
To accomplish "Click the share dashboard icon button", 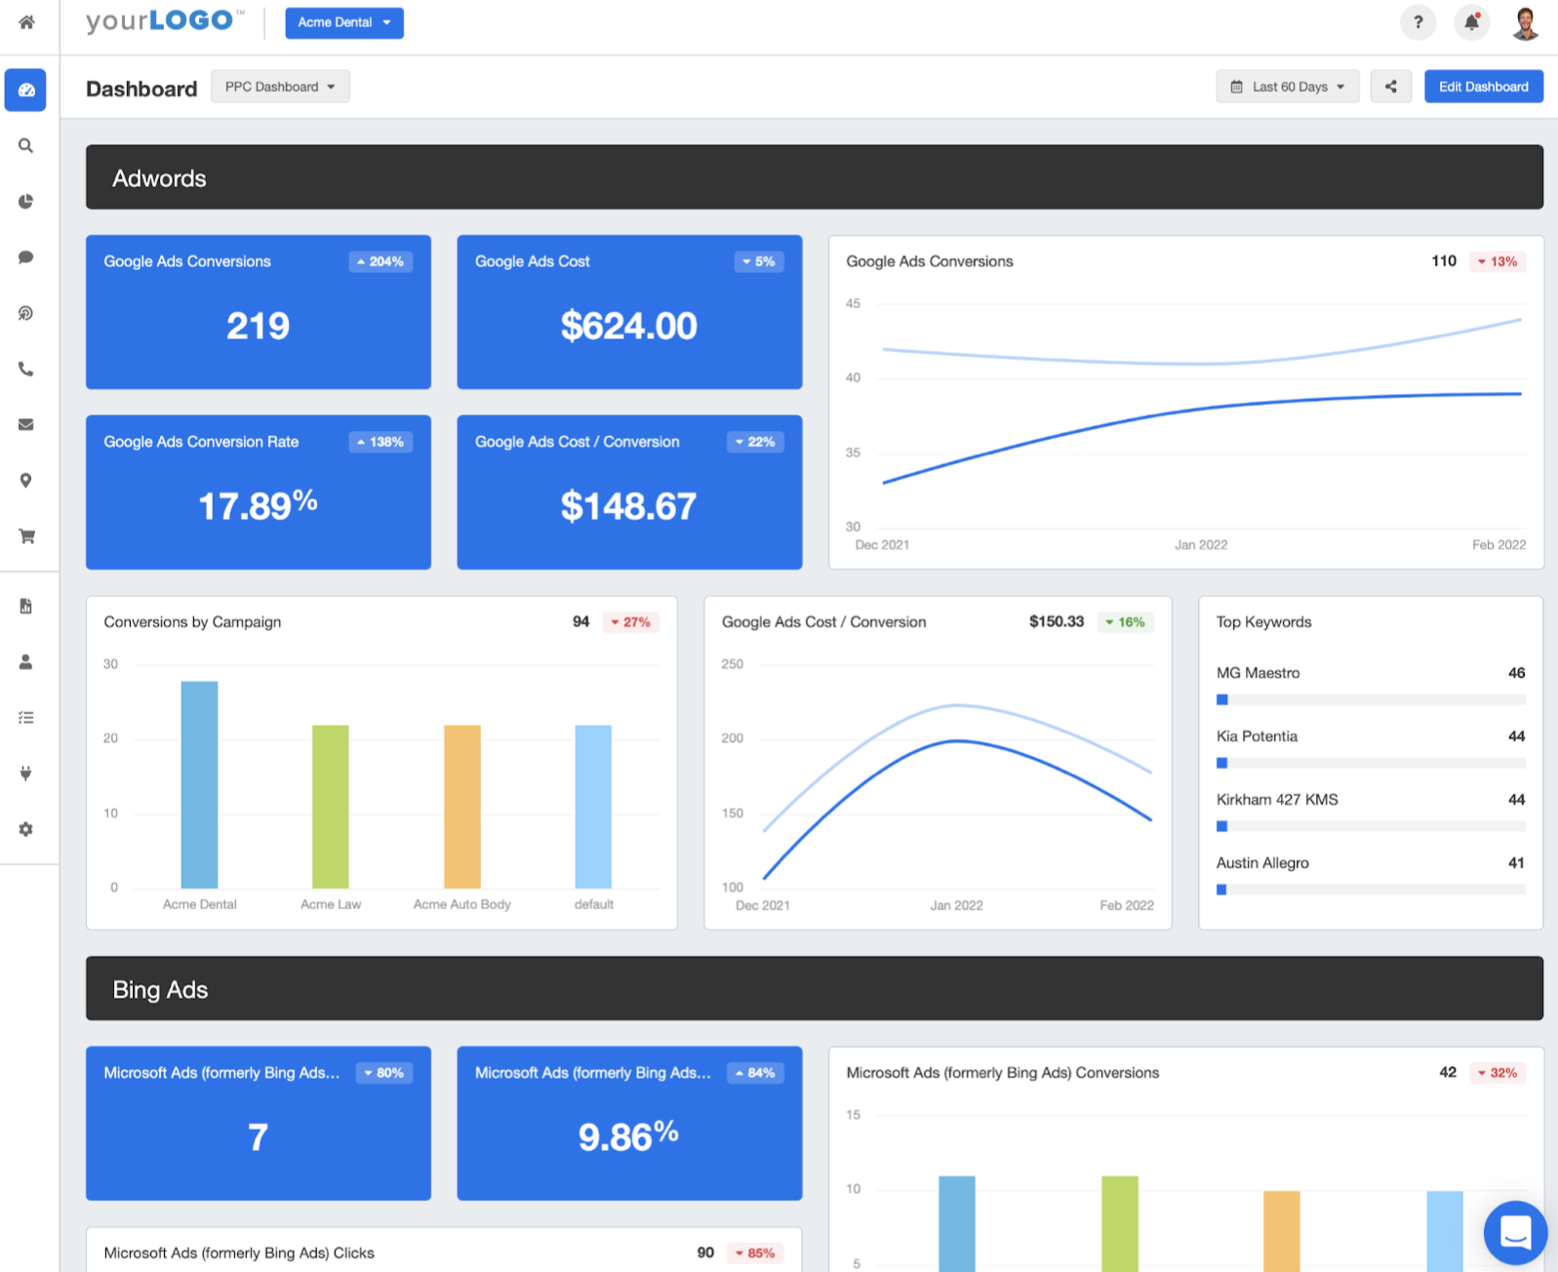I will pos(1390,87).
